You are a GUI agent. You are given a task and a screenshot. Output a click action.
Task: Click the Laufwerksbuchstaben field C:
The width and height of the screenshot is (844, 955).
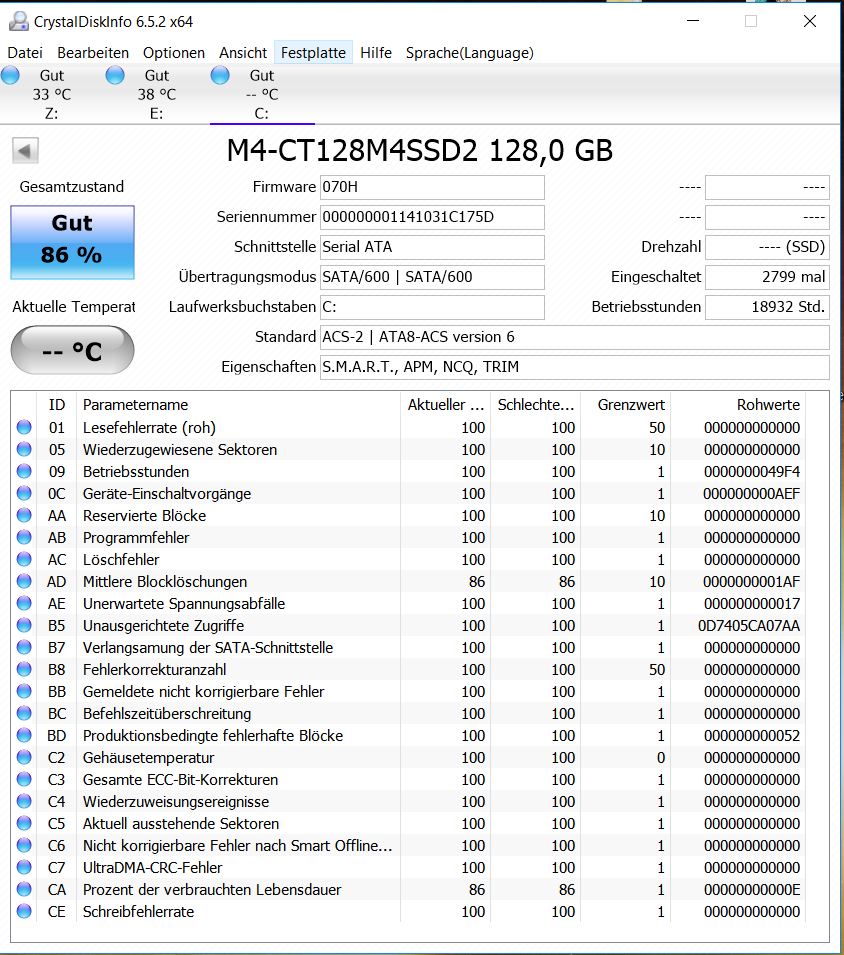point(432,307)
